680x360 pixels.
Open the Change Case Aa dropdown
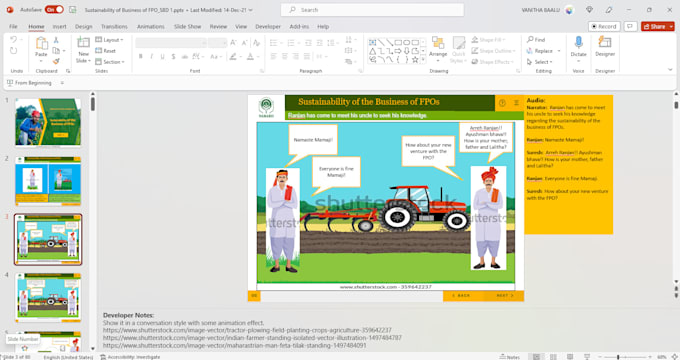tap(215, 57)
